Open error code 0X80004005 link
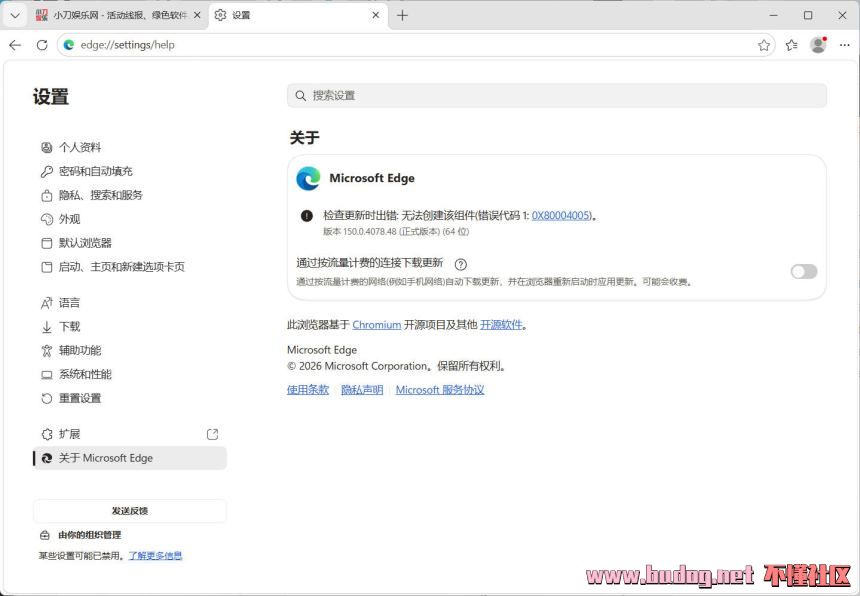Image resolution: width=860 pixels, height=596 pixels. point(562,215)
